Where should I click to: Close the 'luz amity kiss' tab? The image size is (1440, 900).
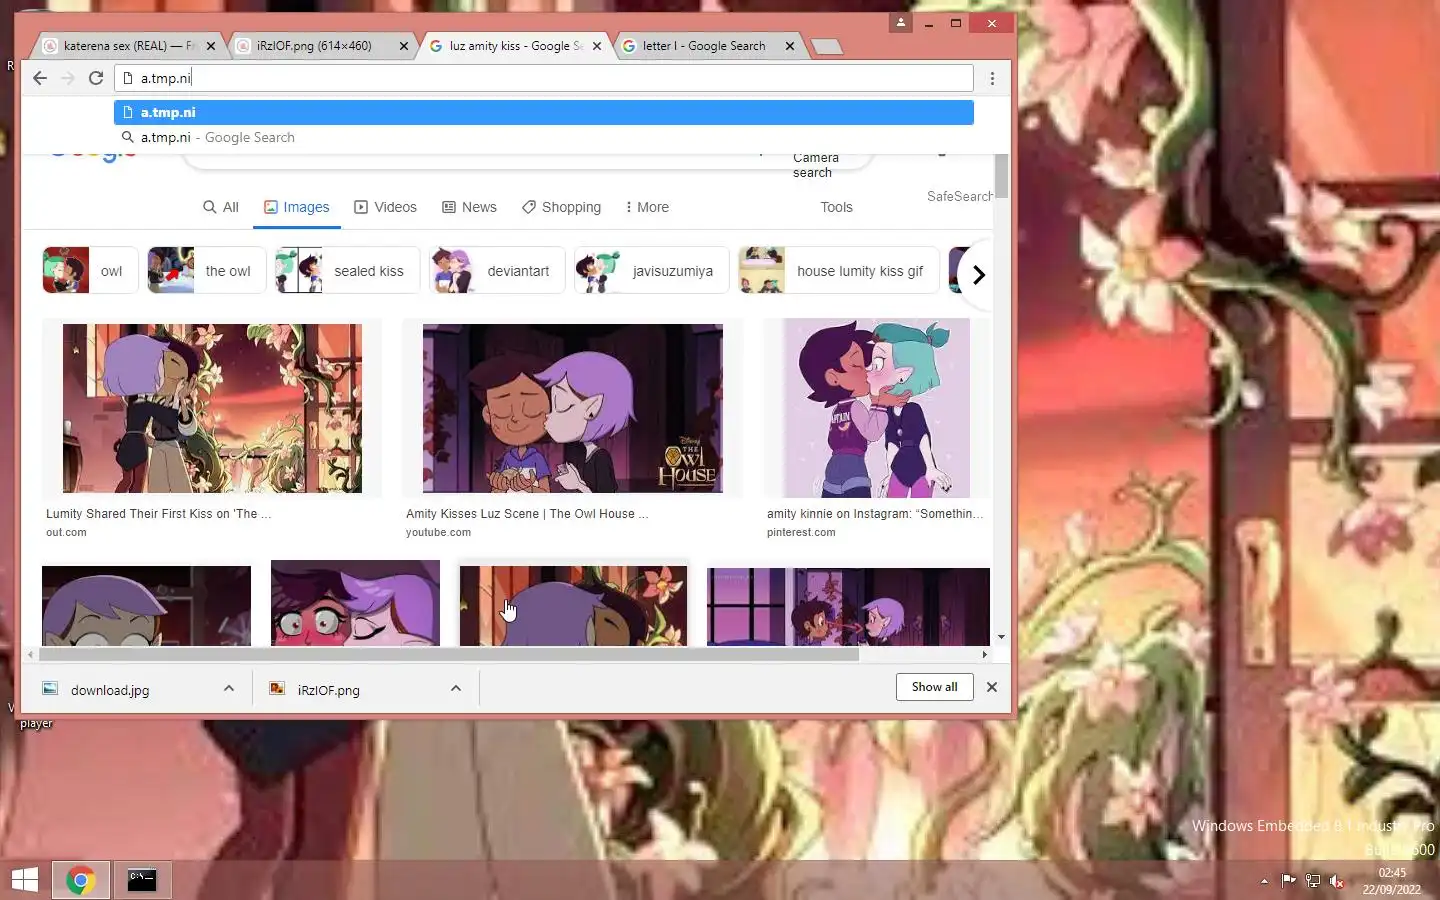(x=597, y=46)
